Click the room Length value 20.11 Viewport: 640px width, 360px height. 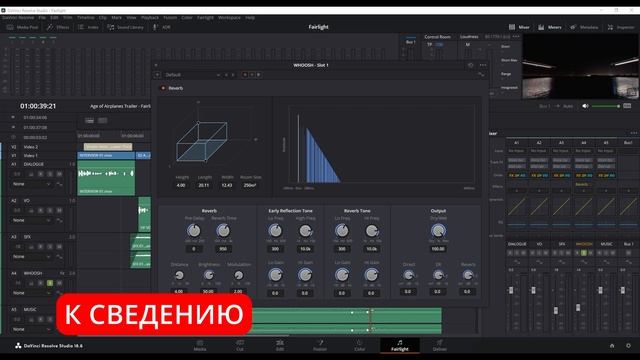204,185
